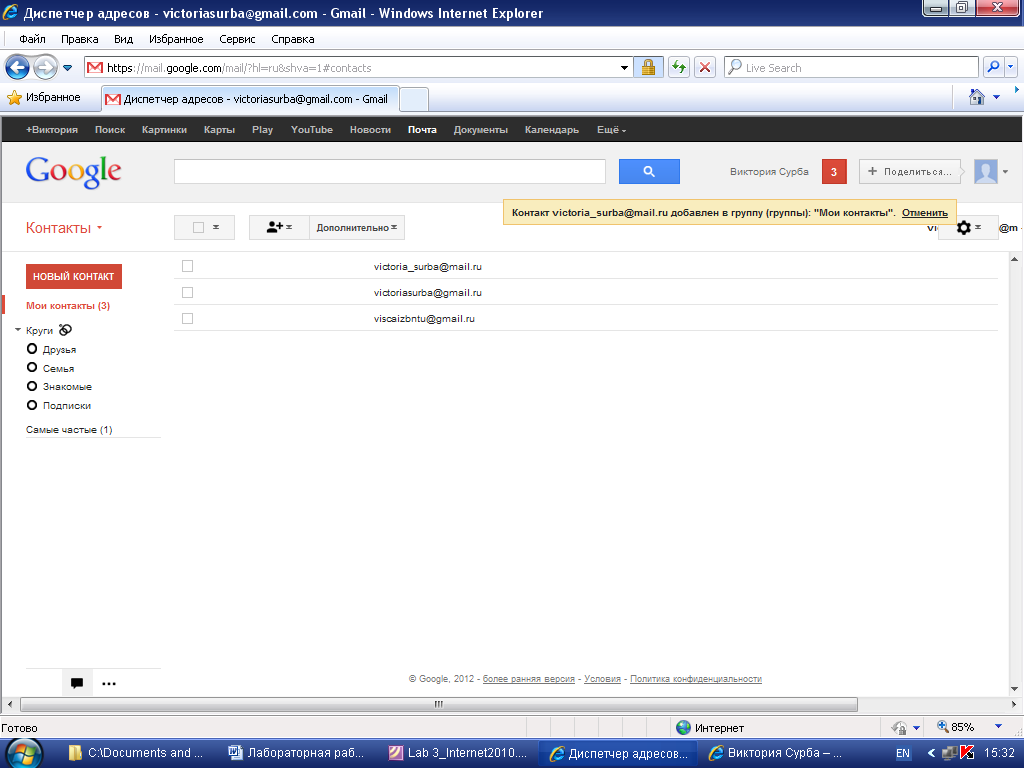Open Мои контакты (3) group
Image resolution: width=1024 pixels, height=768 pixels.
[x=68, y=306]
